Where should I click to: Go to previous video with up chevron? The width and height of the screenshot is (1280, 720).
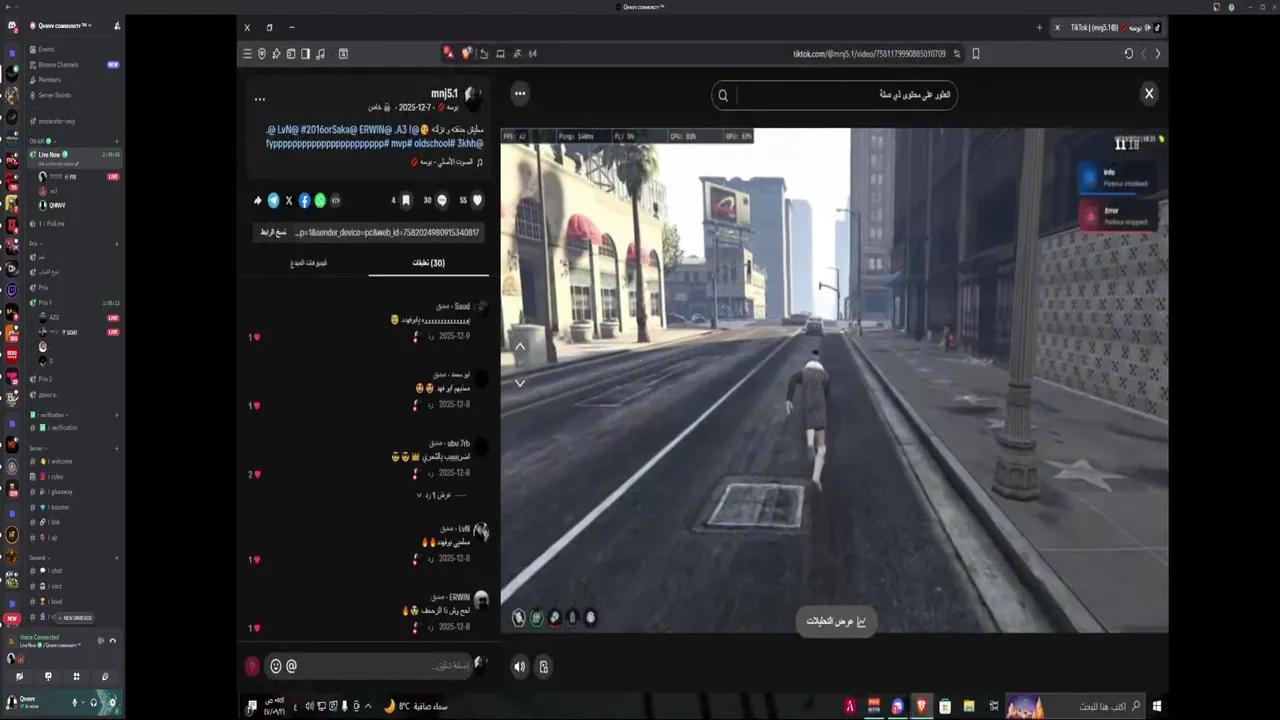[520, 346]
